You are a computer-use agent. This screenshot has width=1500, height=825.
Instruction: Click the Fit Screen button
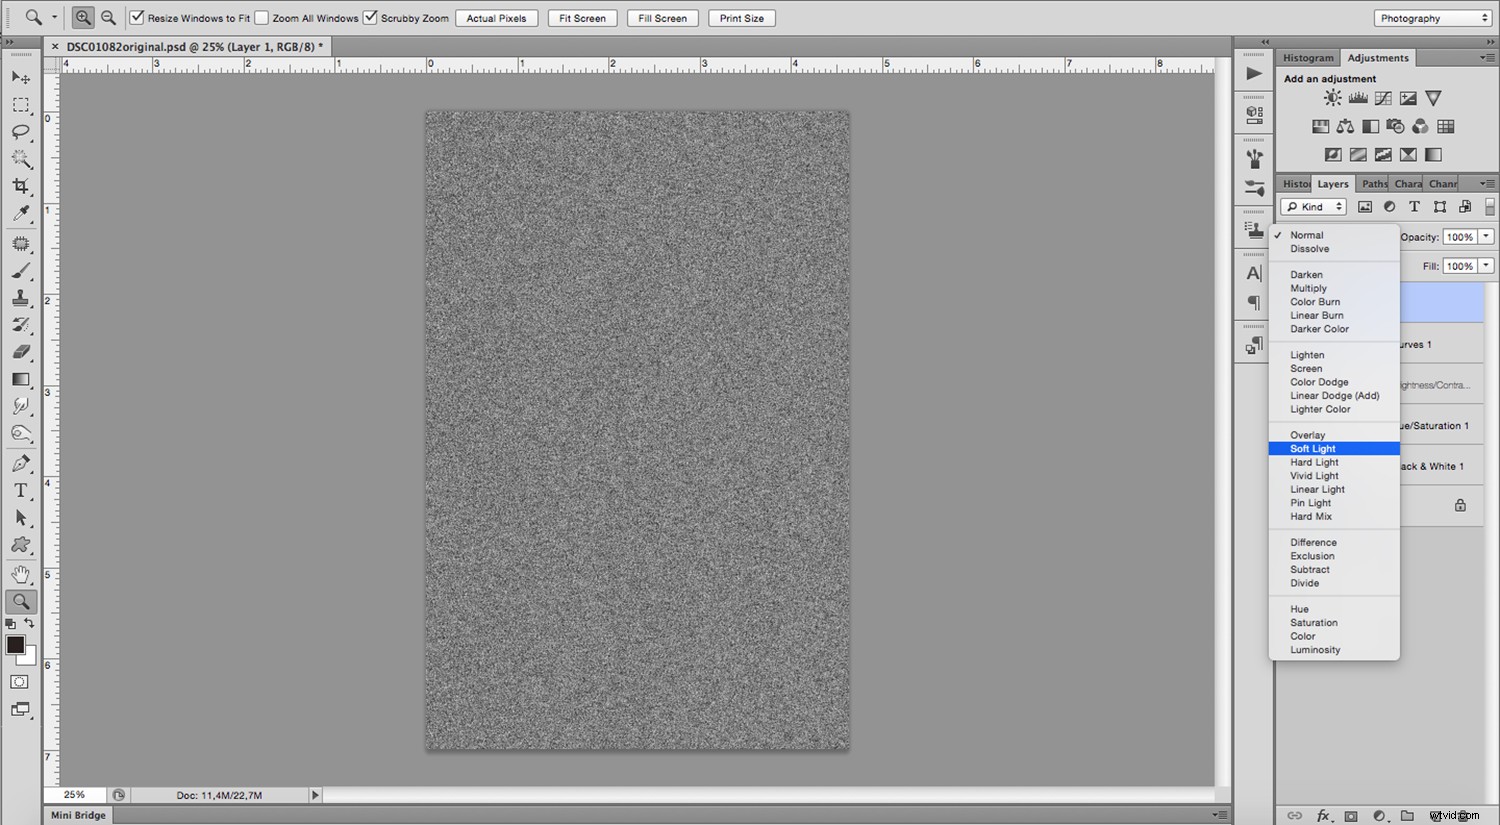coord(582,18)
